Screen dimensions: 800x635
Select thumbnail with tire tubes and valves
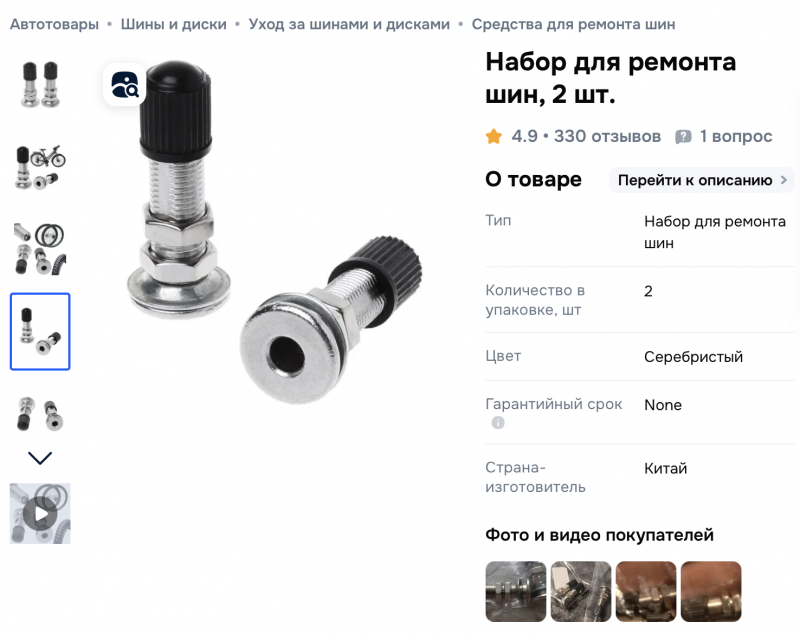(40, 249)
